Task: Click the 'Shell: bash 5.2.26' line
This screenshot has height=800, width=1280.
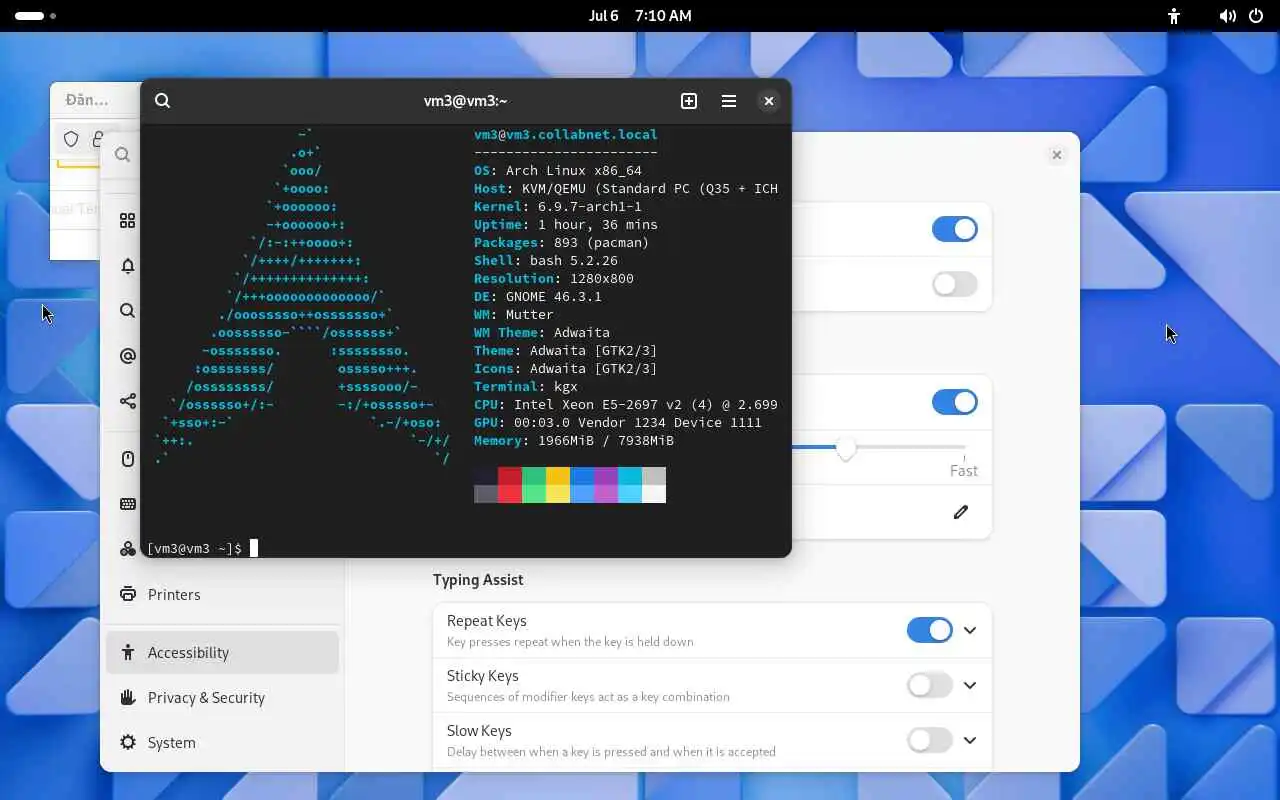Action: 546,260
